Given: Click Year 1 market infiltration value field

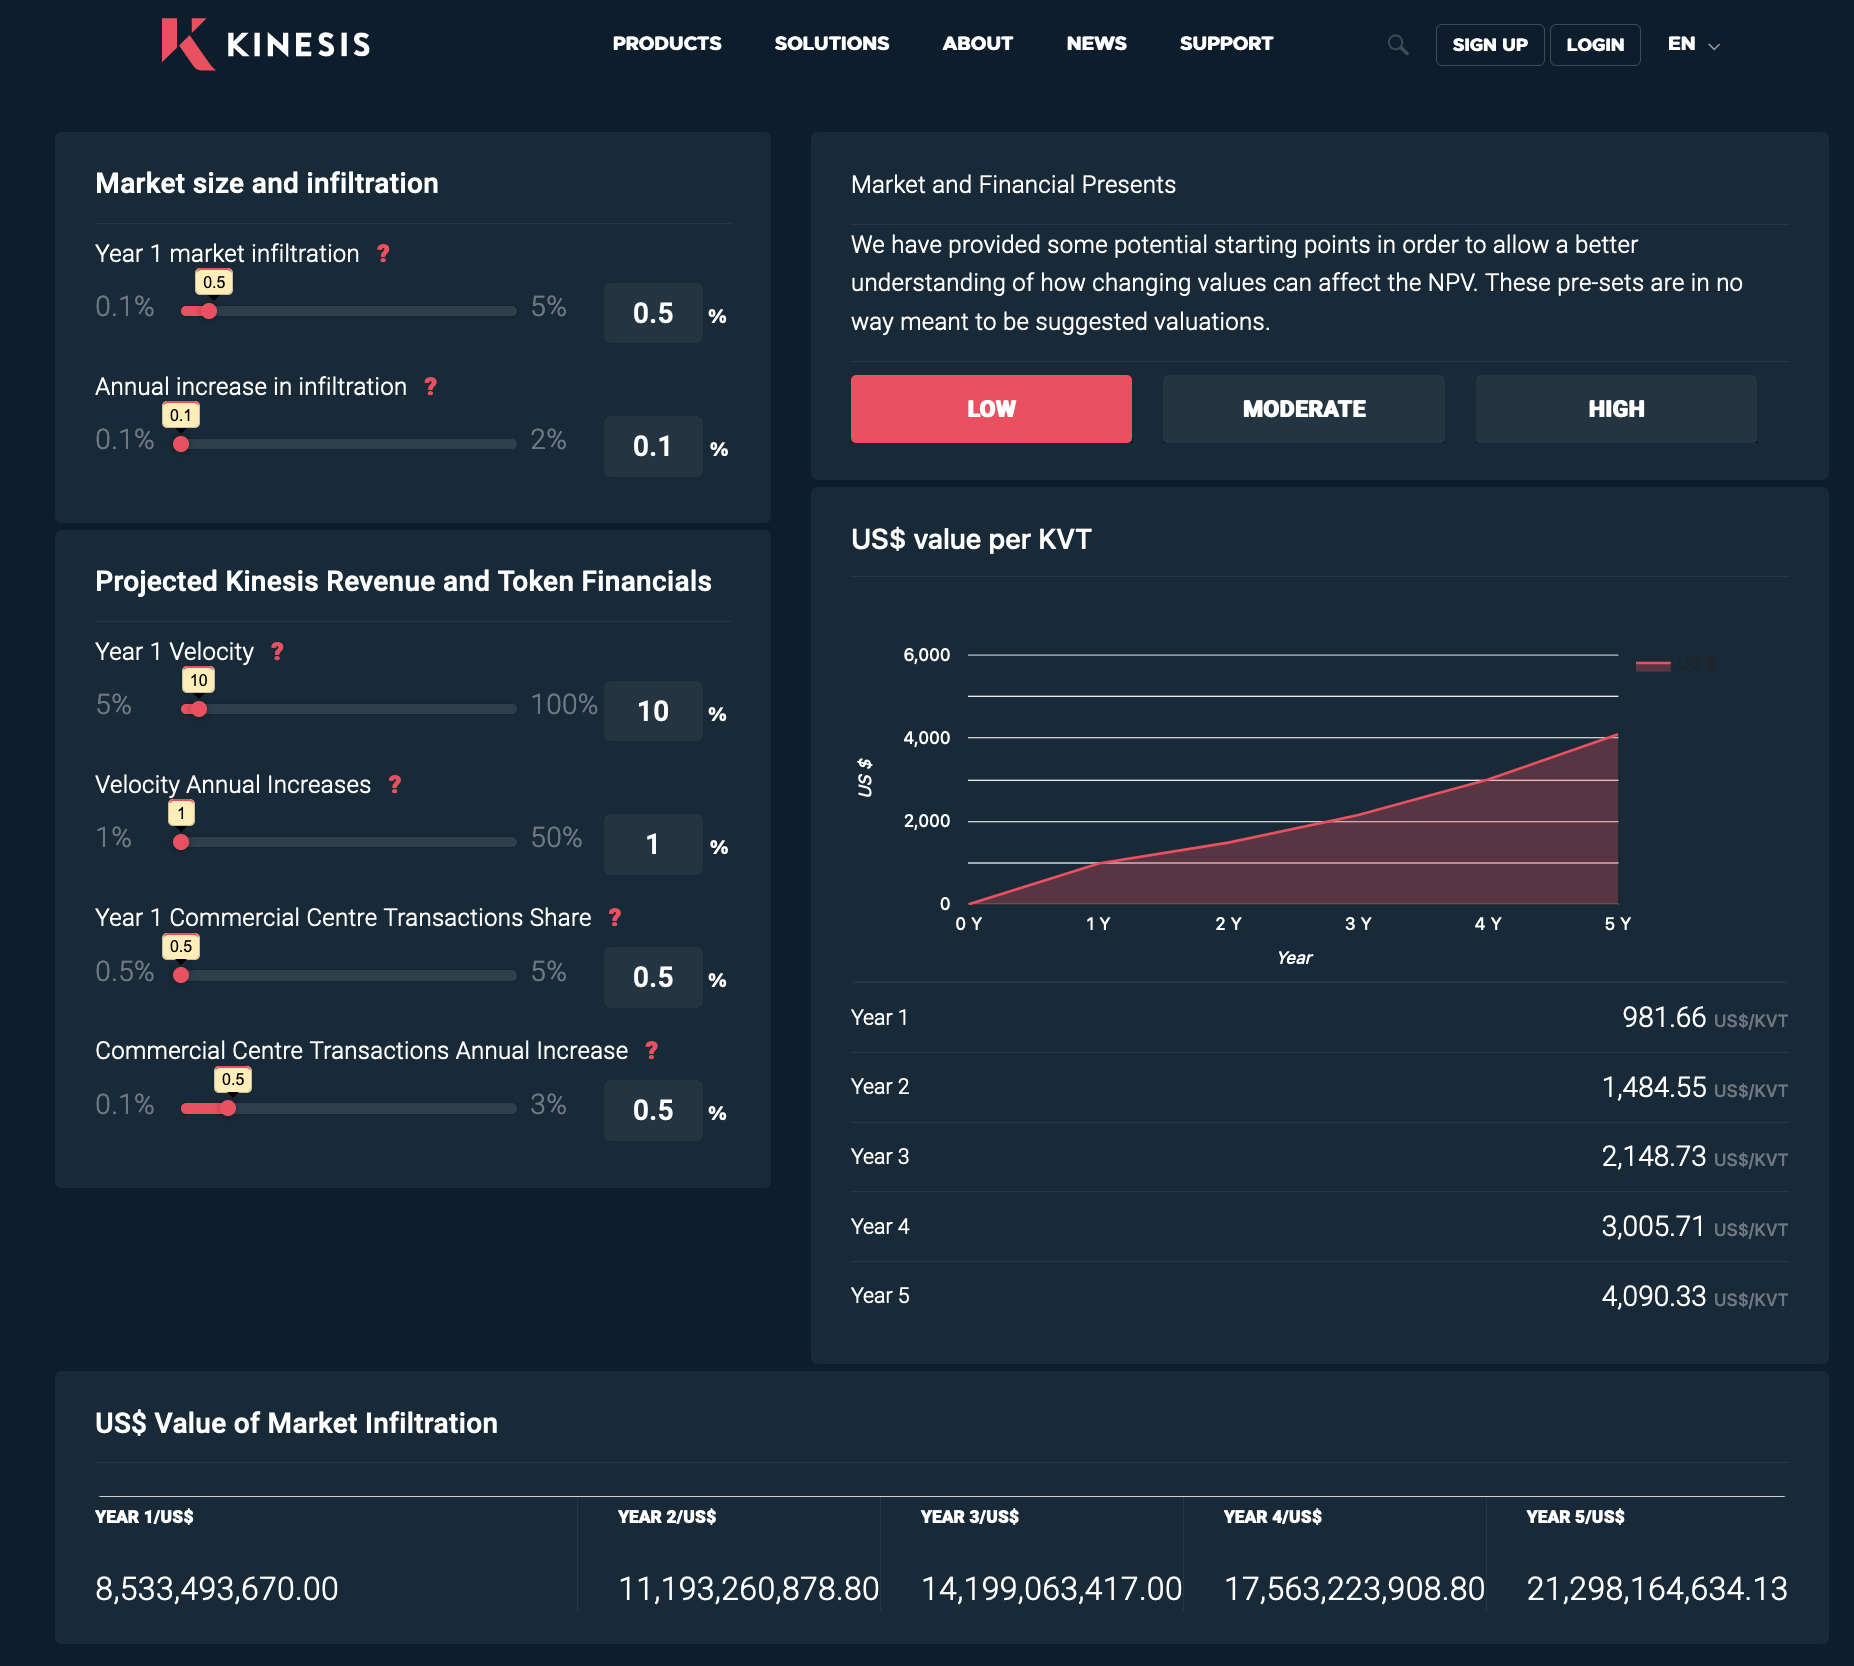Looking at the screenshot, I should click(653, 313).
